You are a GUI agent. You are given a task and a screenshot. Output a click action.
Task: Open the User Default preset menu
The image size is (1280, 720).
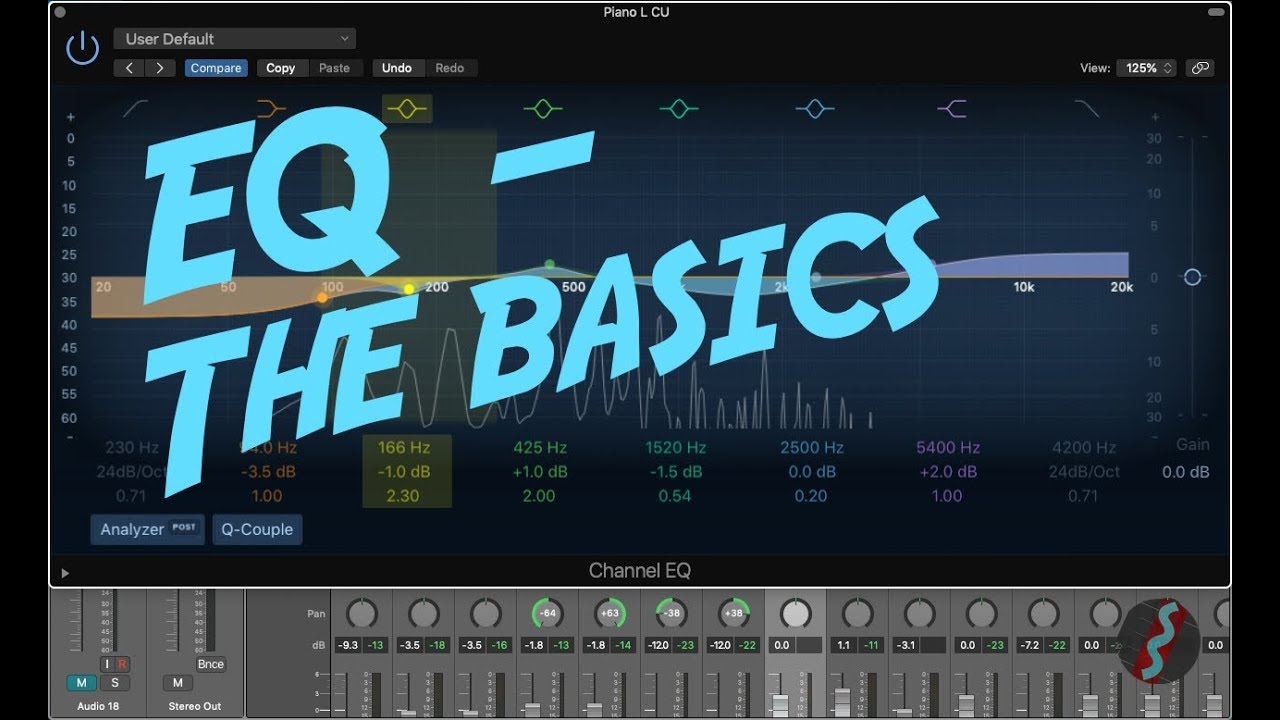tap(234, 39)
